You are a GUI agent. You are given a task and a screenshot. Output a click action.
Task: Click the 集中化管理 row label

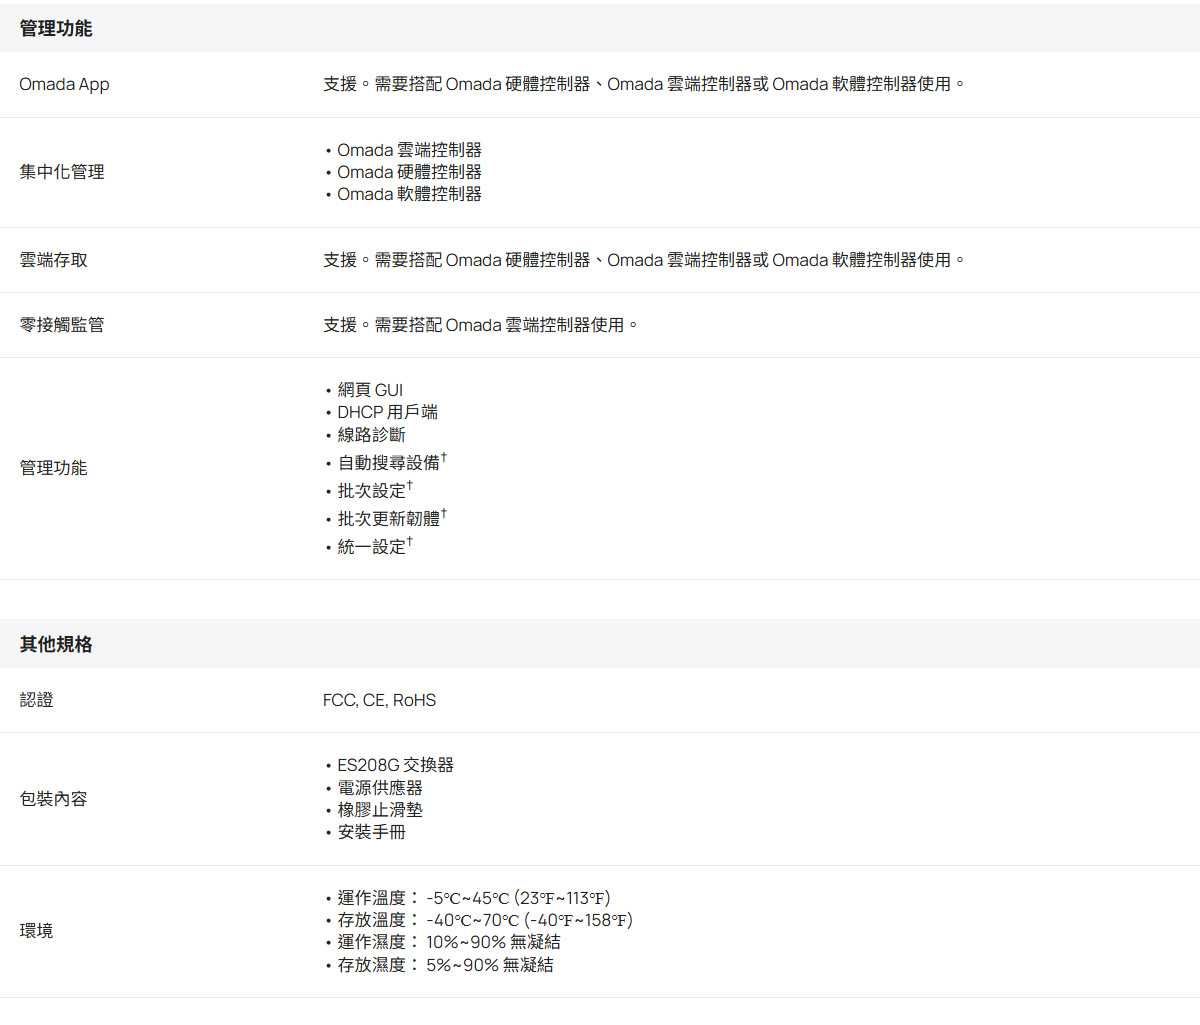coord(62,172)
